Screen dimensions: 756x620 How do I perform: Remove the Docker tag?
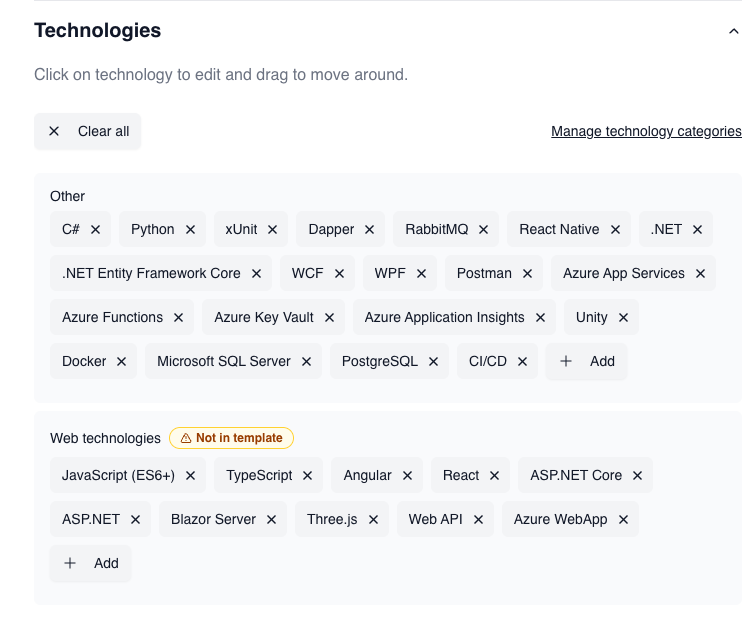tap(122, 362)
